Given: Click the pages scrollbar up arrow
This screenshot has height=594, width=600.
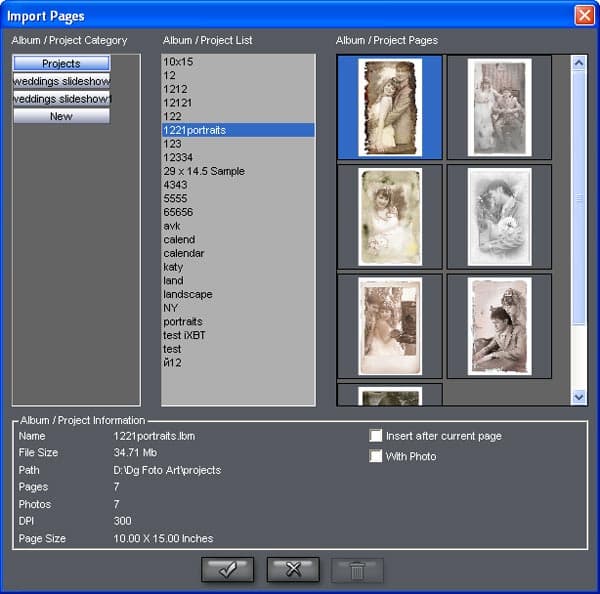Looking at the screenshot, I should point(579,63).
